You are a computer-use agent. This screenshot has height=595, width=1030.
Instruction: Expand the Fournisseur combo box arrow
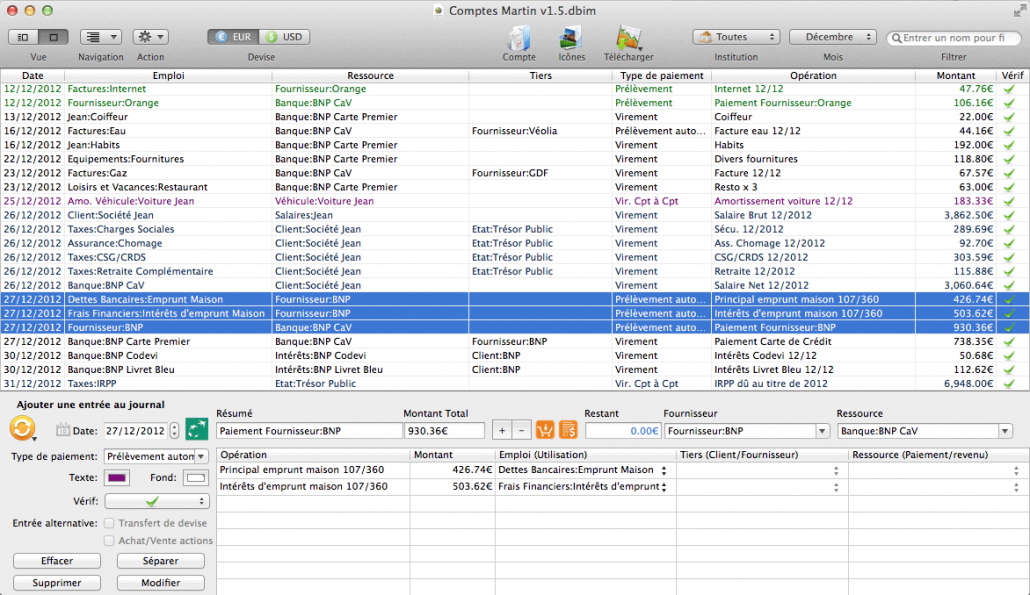(822, 431)
